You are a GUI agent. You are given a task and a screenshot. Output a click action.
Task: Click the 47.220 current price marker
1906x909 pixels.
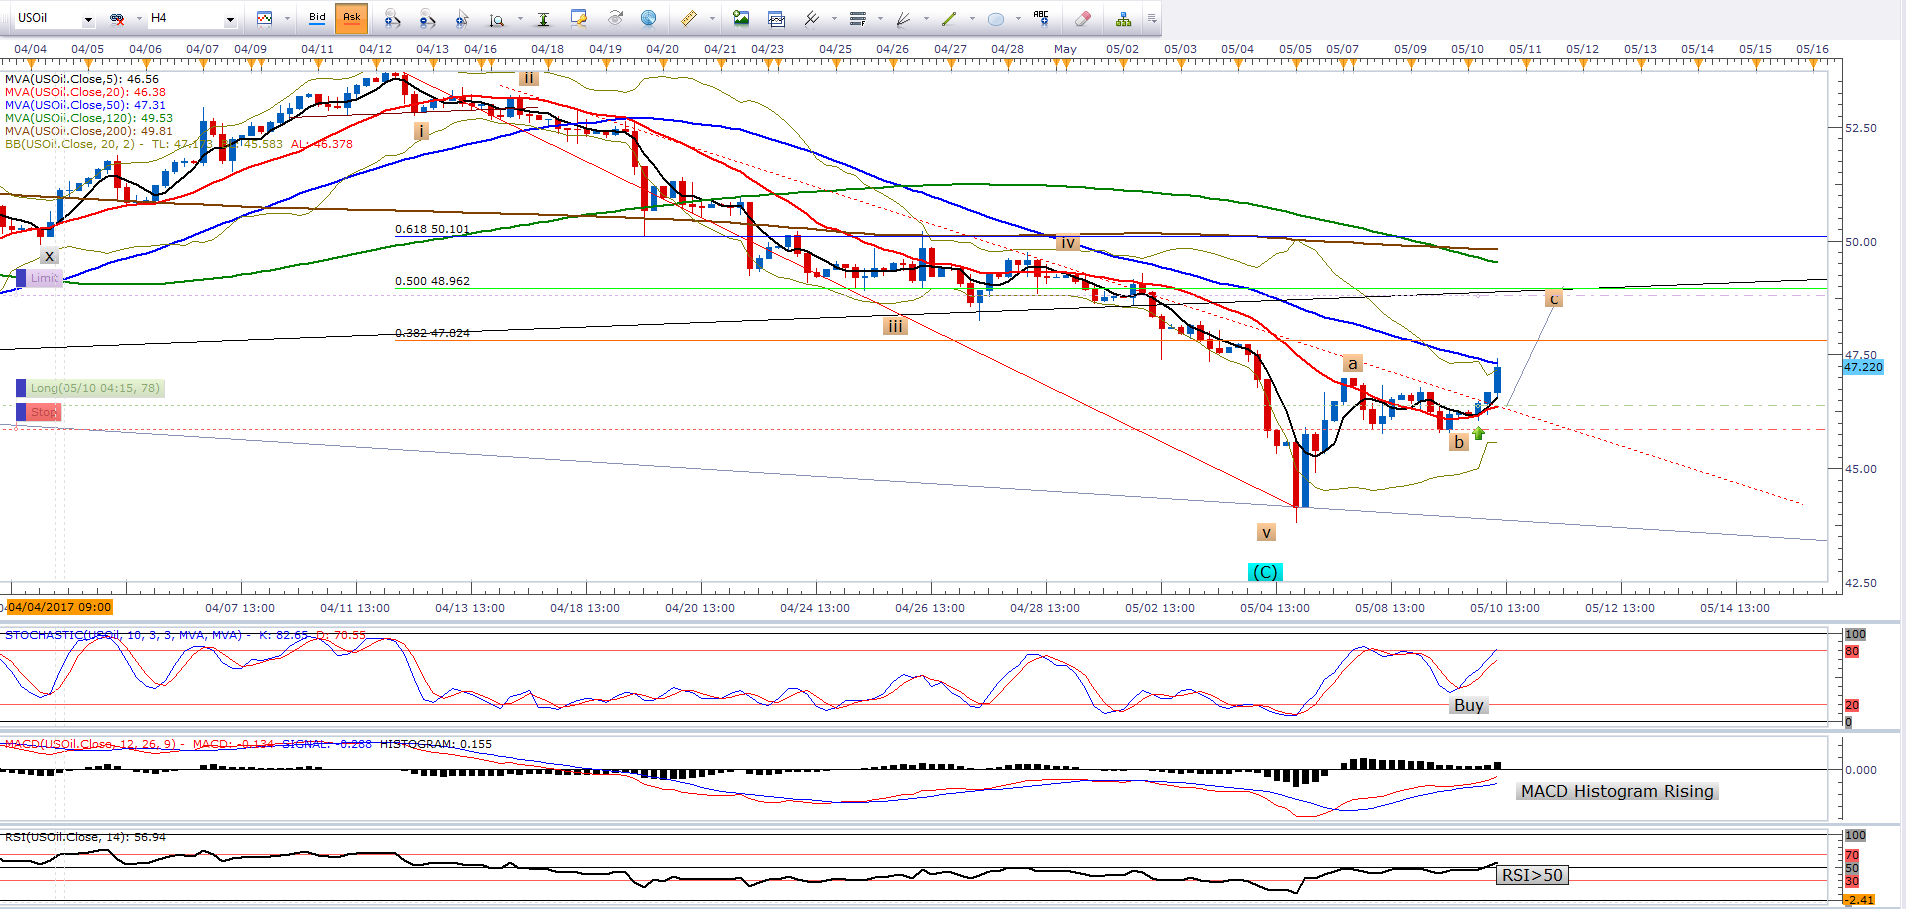pos(1863,367)
